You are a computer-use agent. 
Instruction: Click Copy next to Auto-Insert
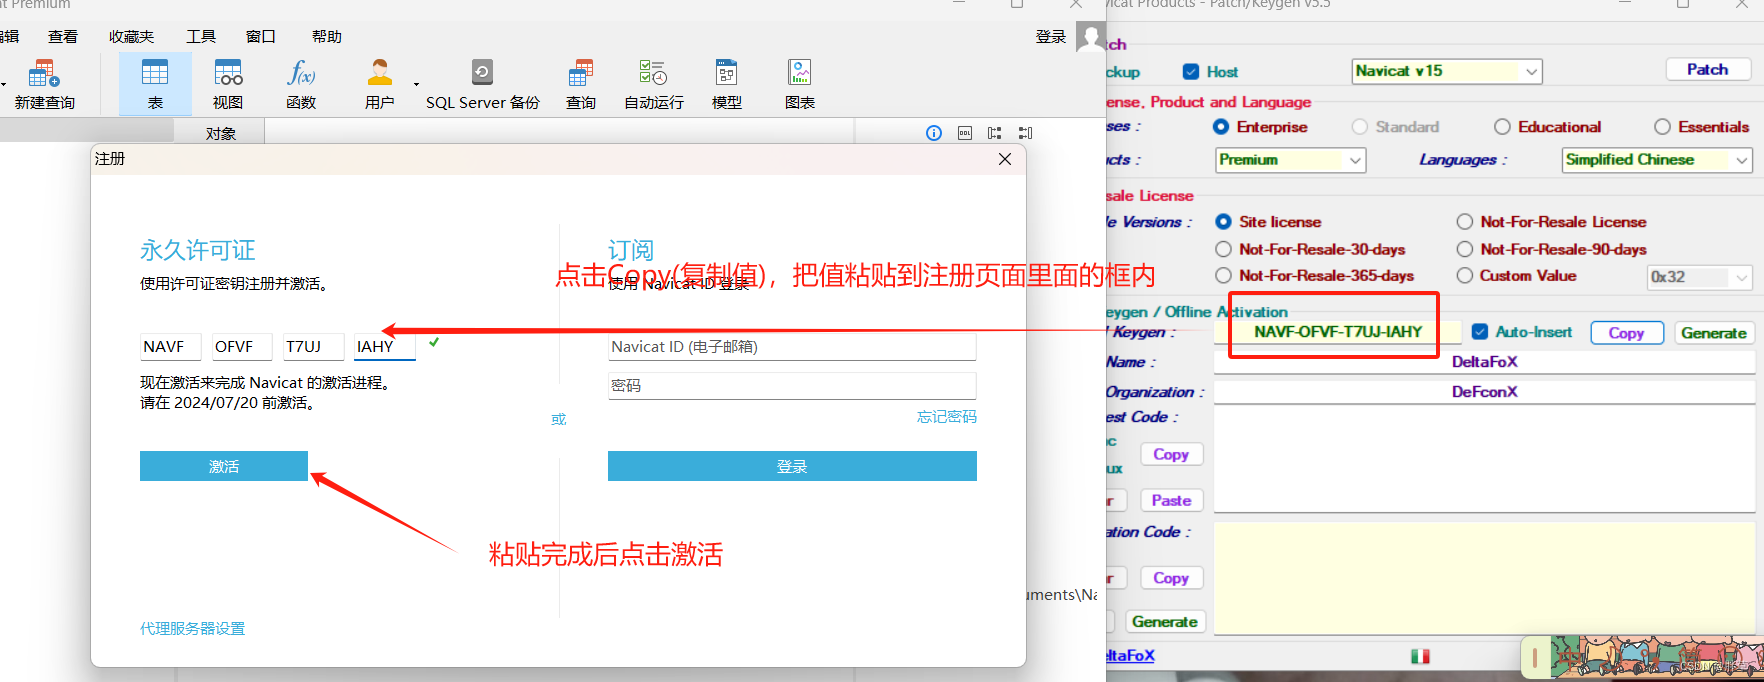point(1626,333)
